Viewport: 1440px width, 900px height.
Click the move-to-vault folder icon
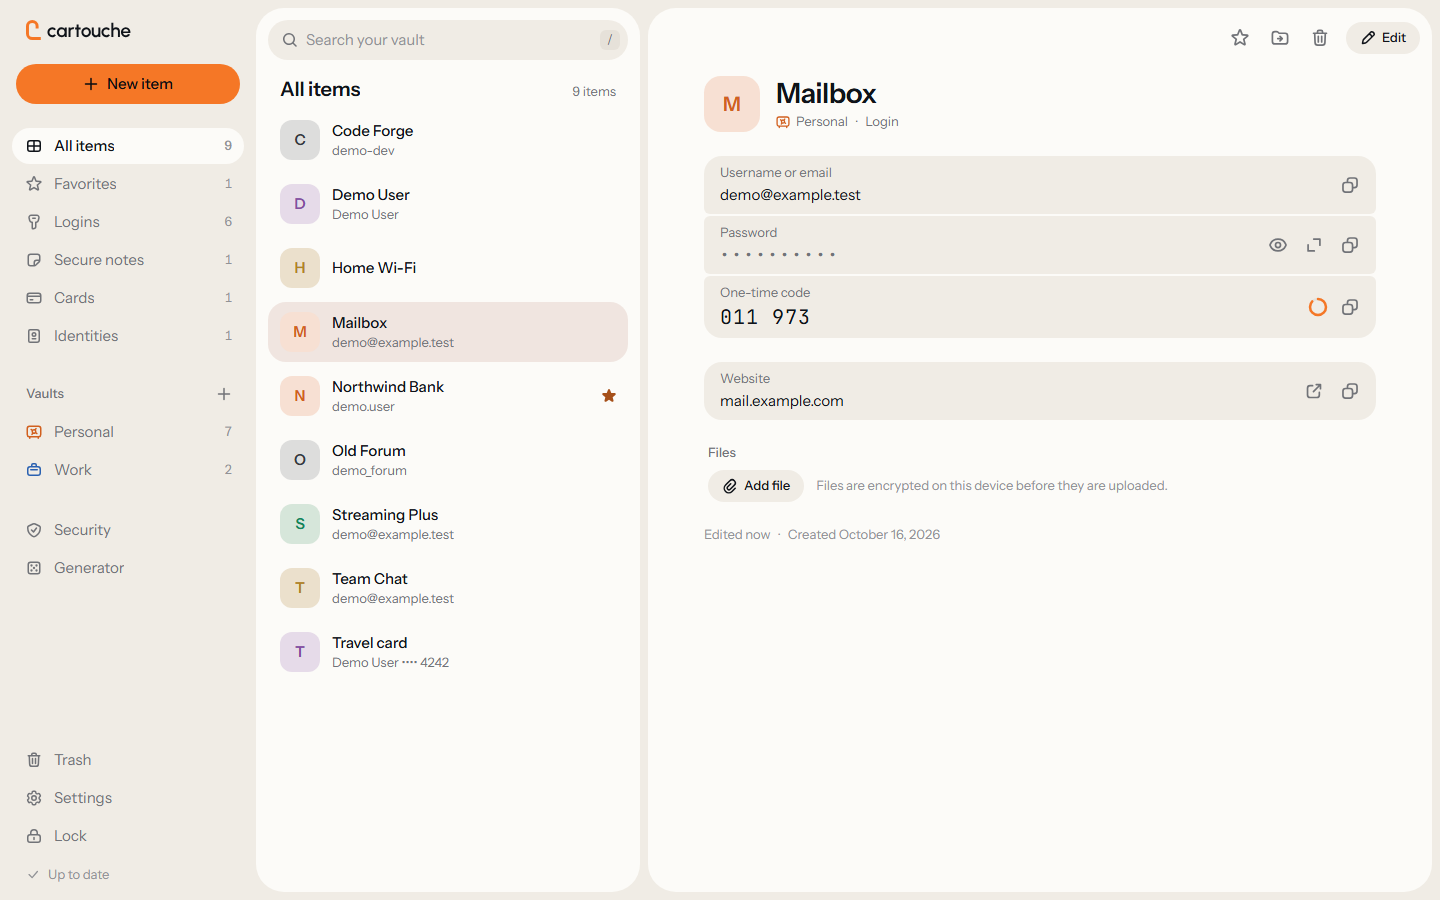1280,38
